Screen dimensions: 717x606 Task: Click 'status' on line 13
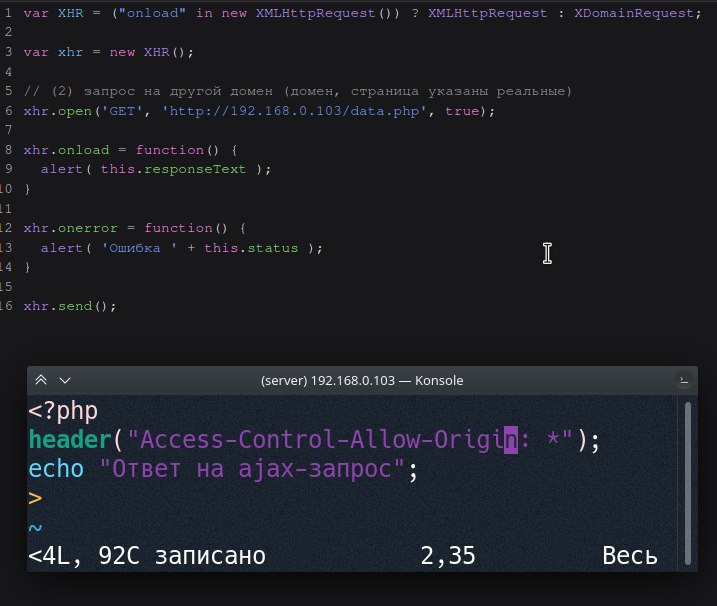click(273, 248)
